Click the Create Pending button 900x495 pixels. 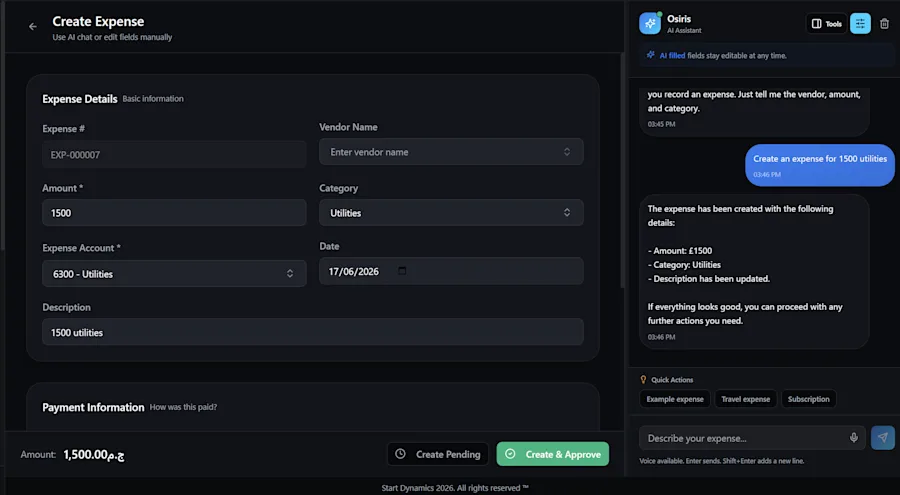(x=438, y=454)
